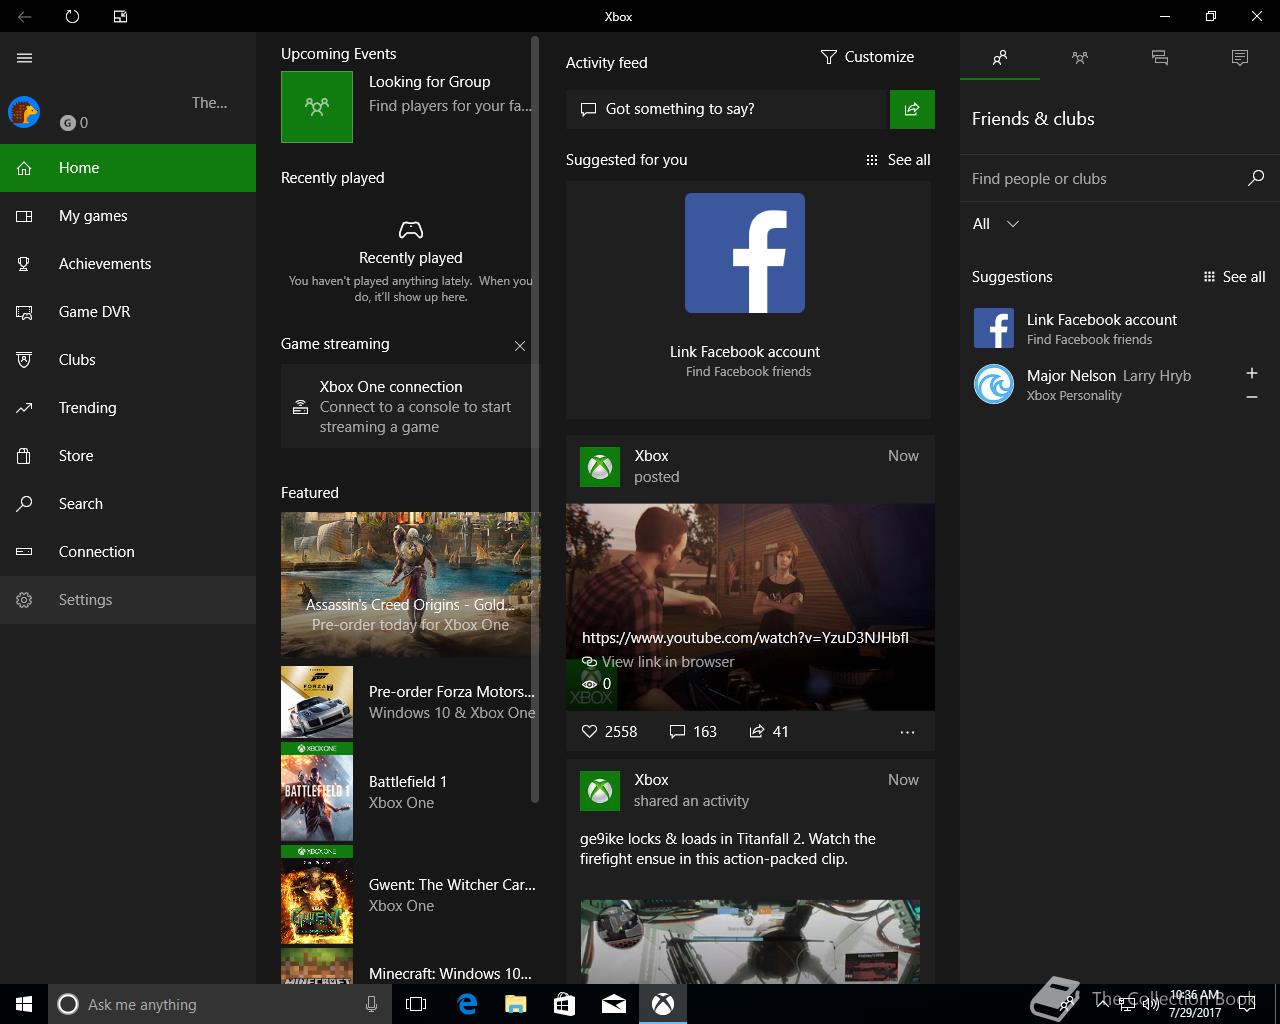The height and width of the screenshot is (1024, 1280).
Task: Open the YouTube video post thumbnail
Action: (750, 607)
